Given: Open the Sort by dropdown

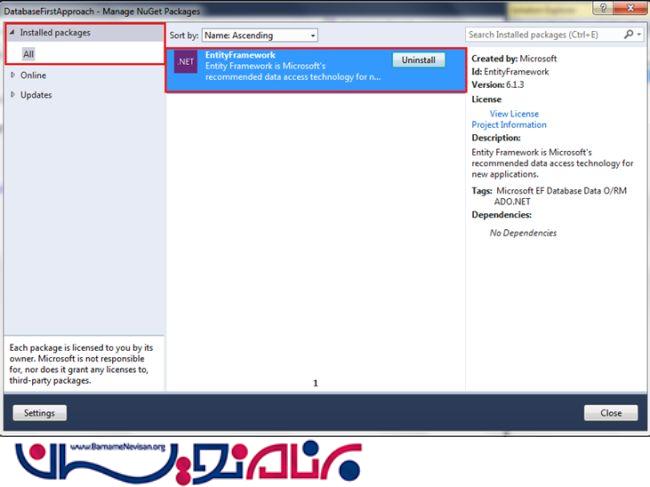Looking at the screenshot, I should (x=260, y=35).
